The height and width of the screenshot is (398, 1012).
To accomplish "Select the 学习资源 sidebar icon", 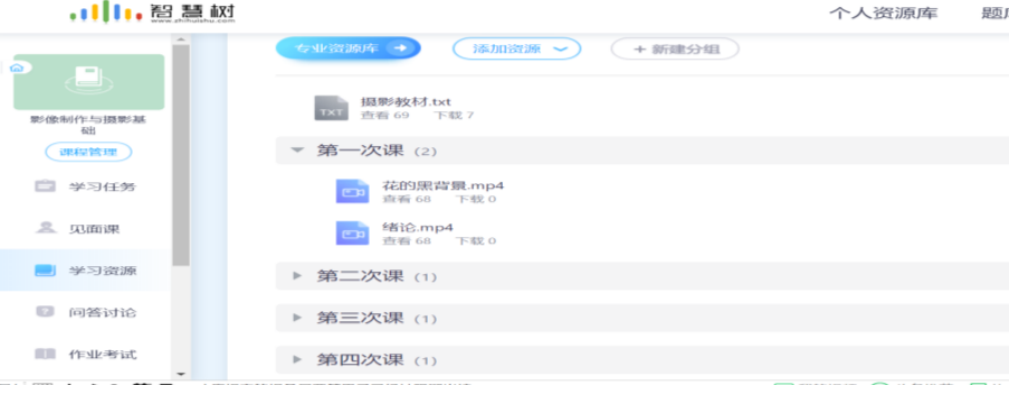I will click(x=45, y=270).
